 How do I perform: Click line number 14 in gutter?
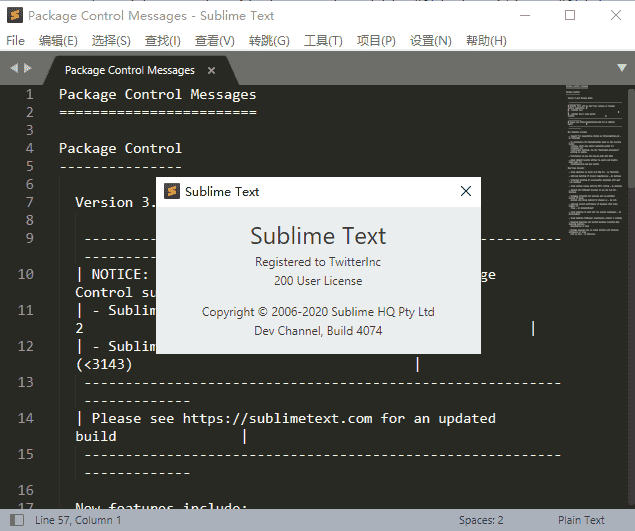(26, 418)
